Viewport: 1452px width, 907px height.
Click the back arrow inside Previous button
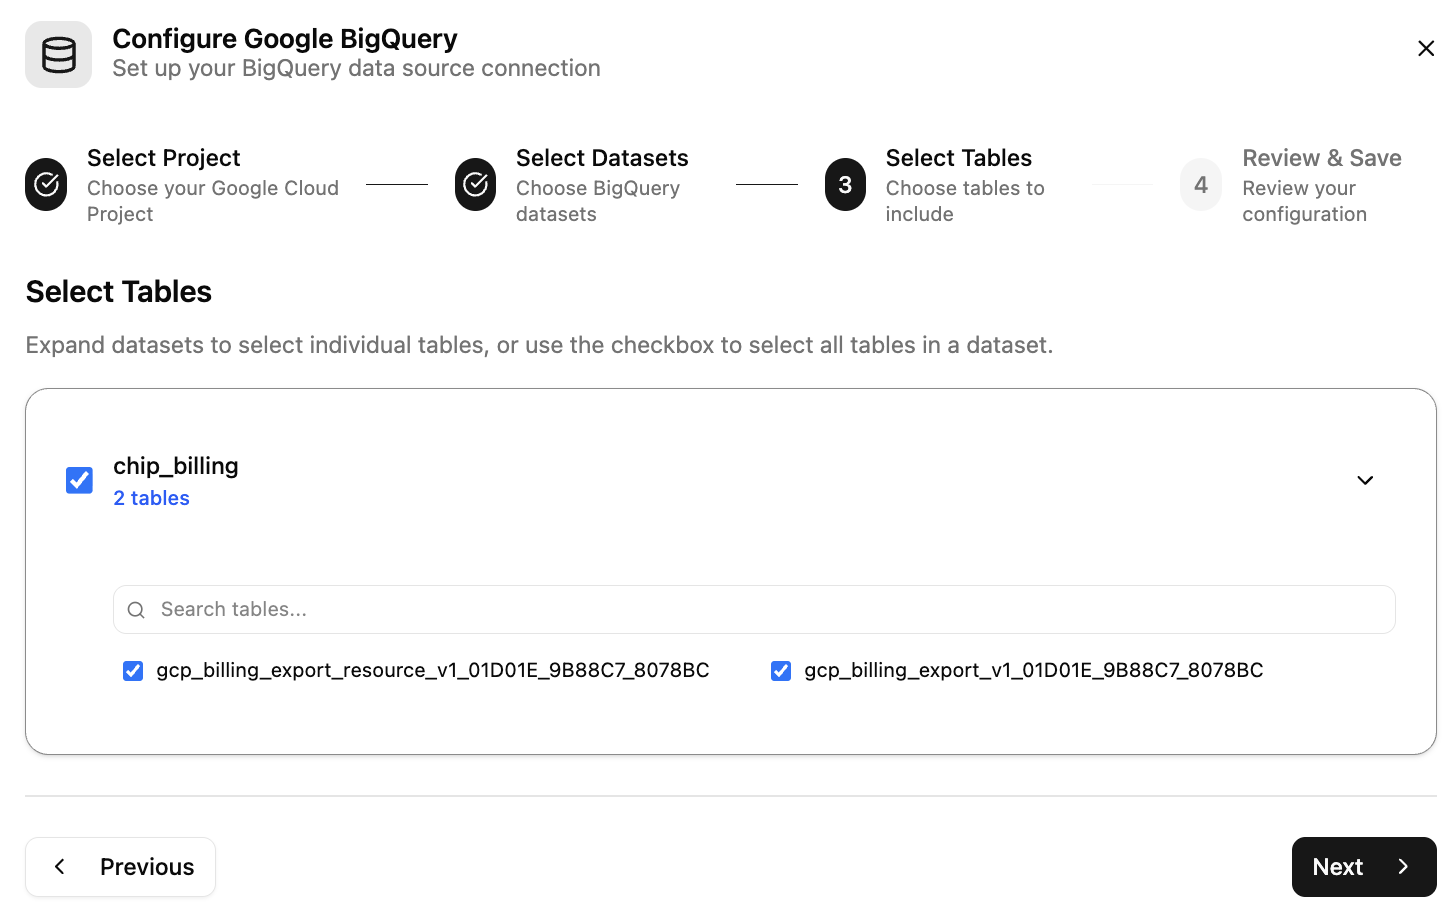[60, 866]
